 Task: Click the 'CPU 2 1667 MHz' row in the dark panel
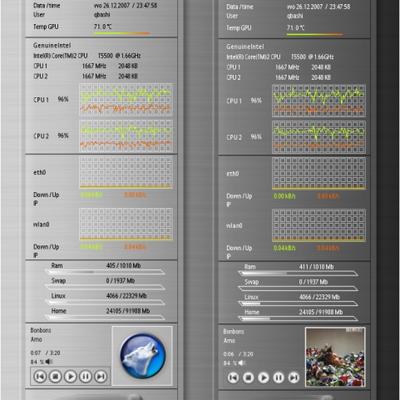[x=279, y=77]
